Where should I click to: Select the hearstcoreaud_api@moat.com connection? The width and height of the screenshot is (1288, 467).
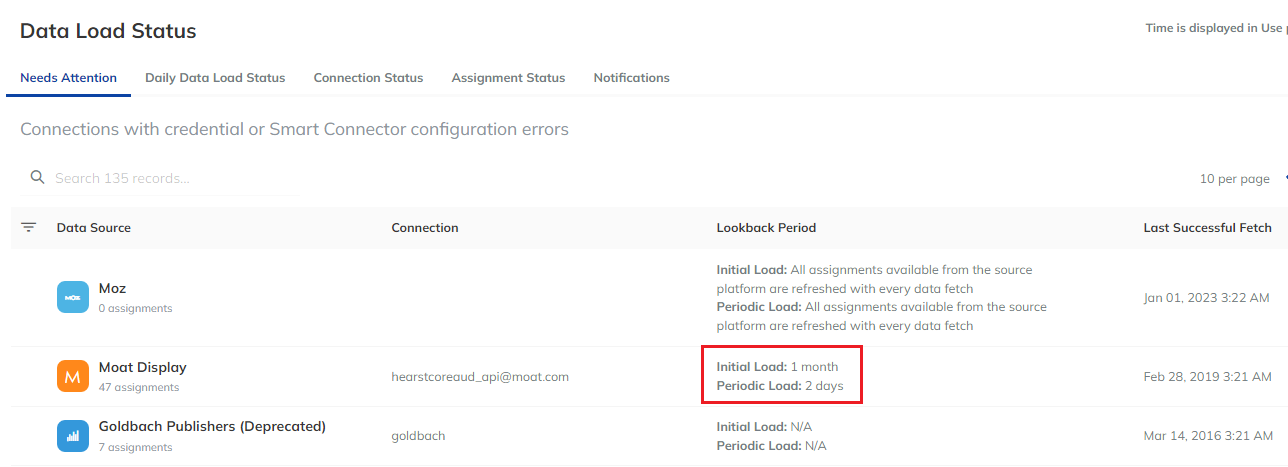tap(480, 377)
